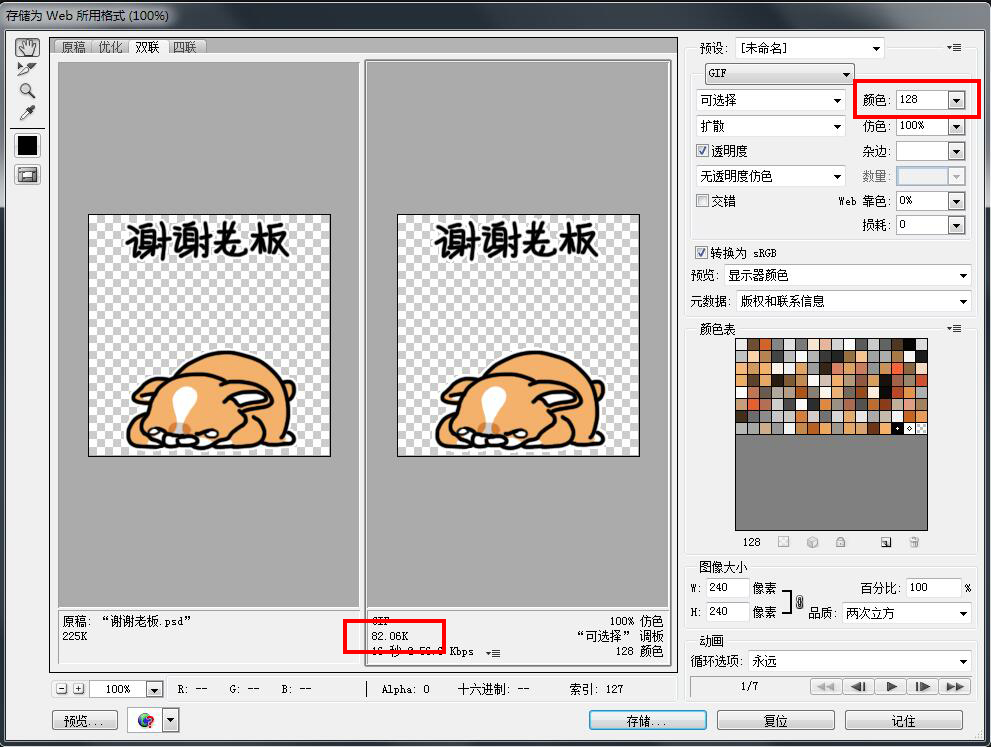Click the web-safe shift cube icon
The image size is (991, 747).
813,542
